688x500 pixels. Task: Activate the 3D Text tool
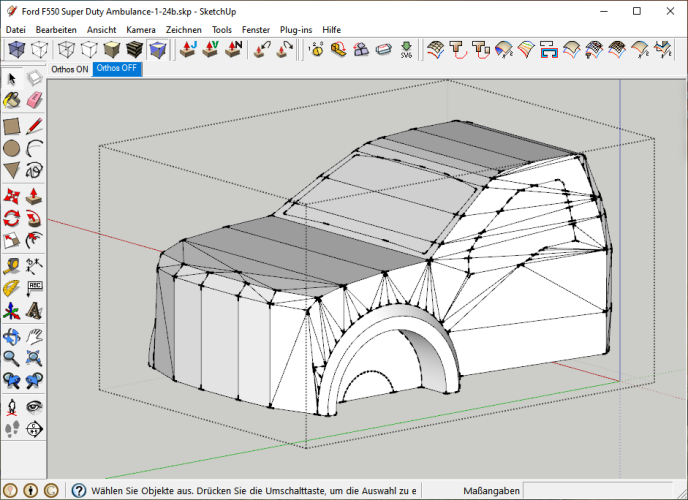point(34,311)
